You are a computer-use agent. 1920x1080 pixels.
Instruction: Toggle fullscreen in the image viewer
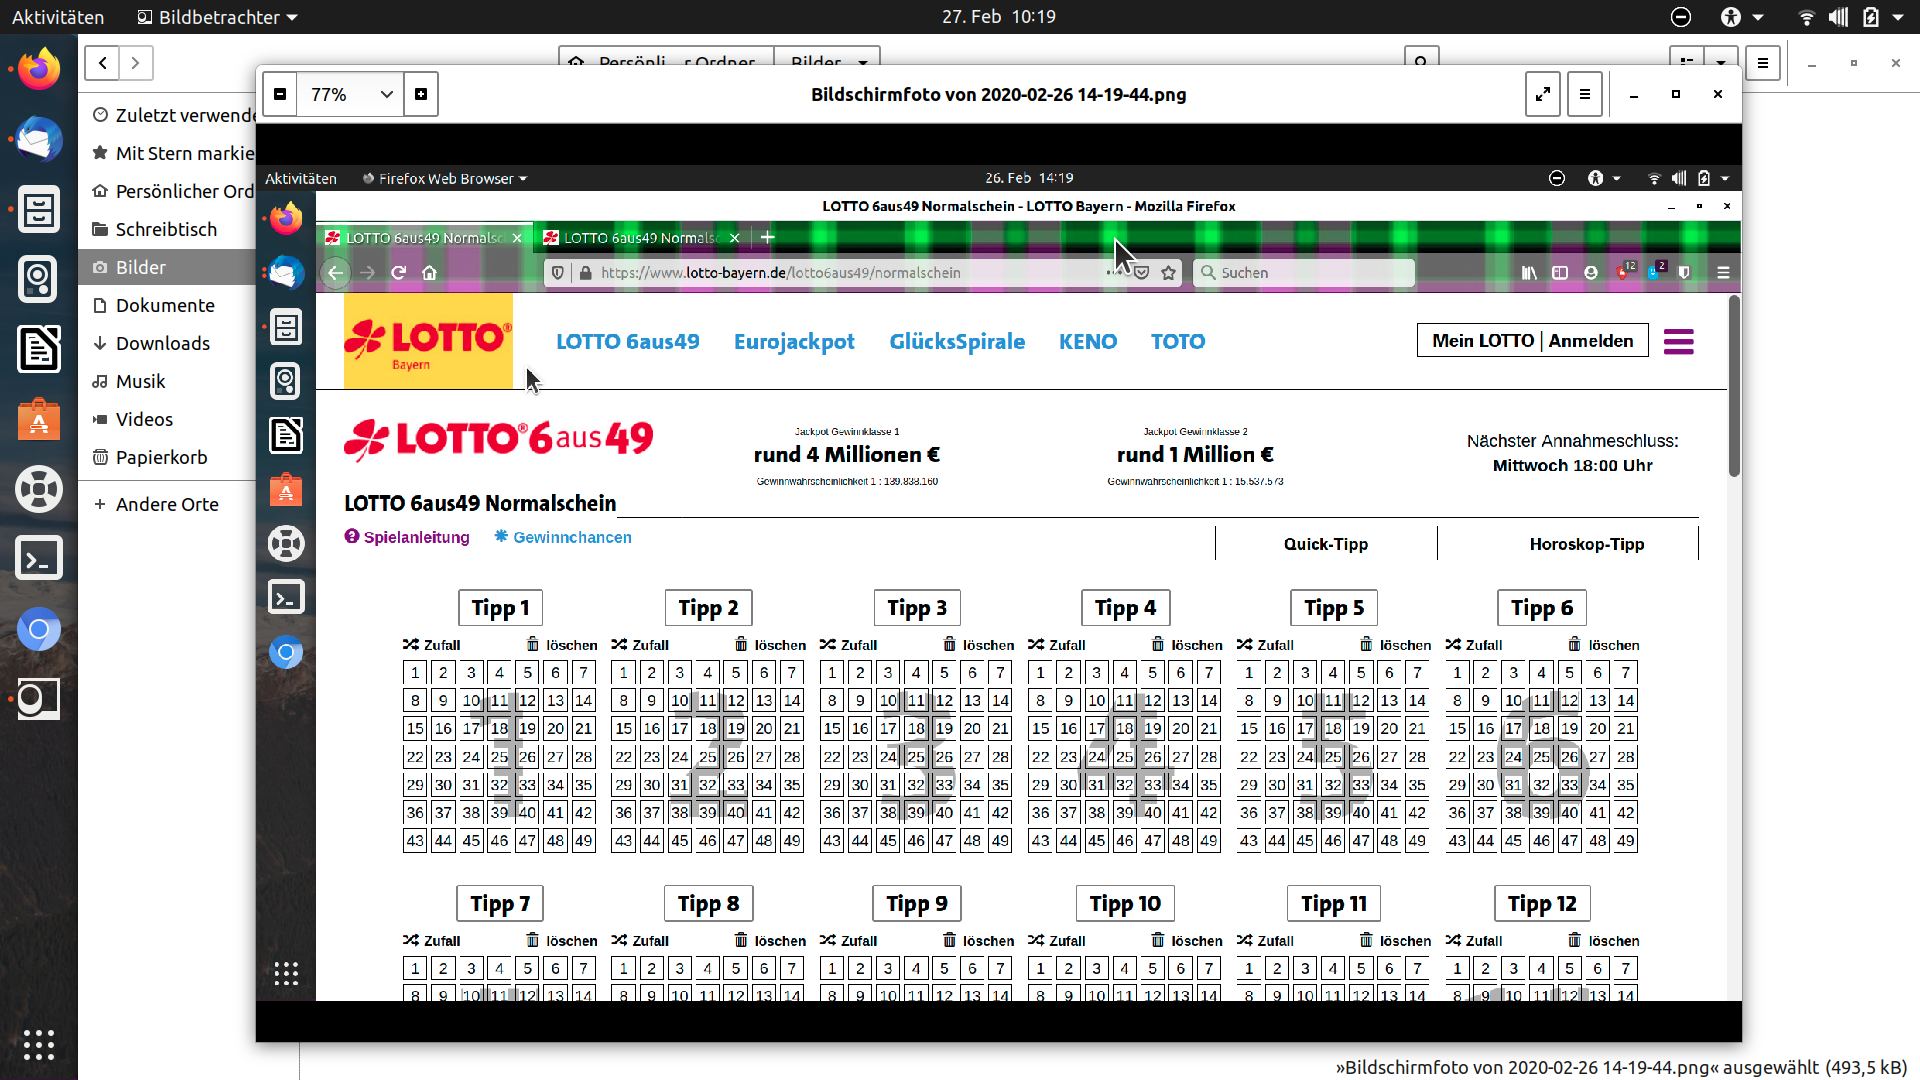1542,94
